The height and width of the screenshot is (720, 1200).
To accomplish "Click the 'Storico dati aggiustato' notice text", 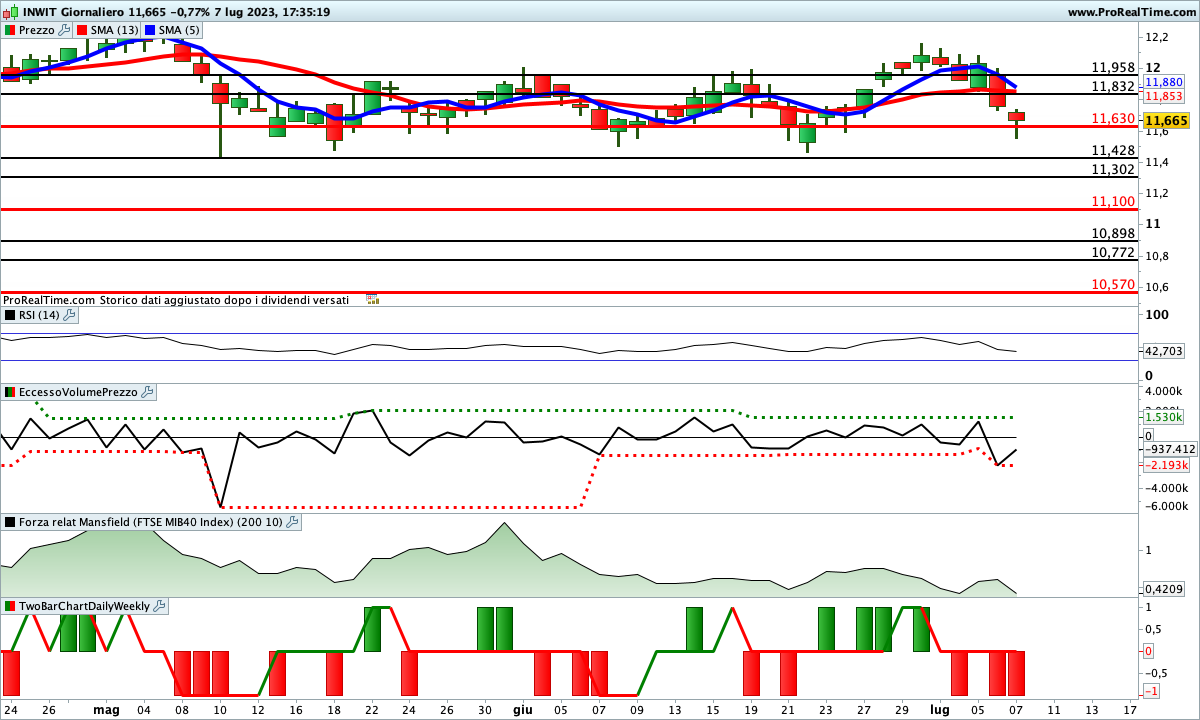I will [225, 299].
